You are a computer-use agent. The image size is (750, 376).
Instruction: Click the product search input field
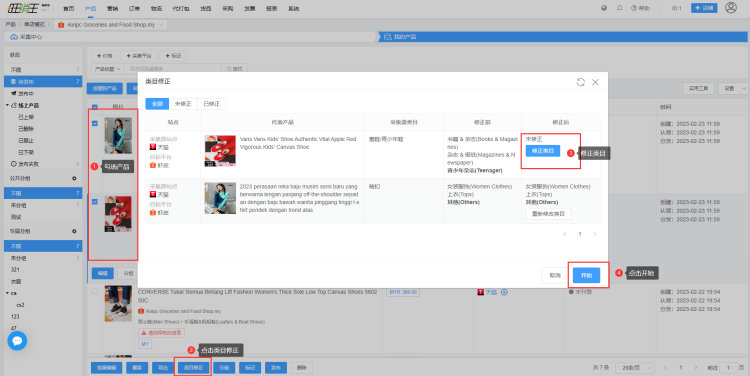pyautogui.click(x=174, y=69)
